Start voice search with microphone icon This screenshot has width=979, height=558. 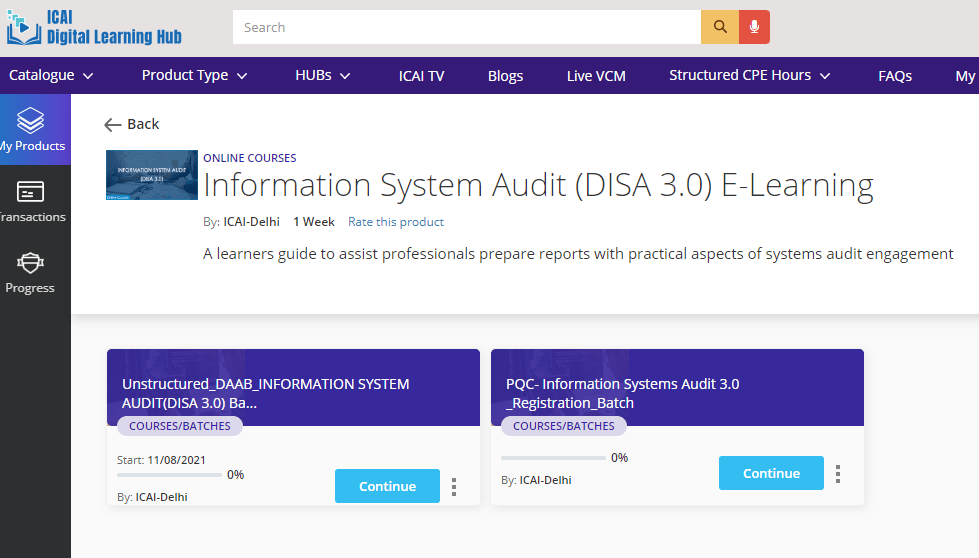coord(754,27)
